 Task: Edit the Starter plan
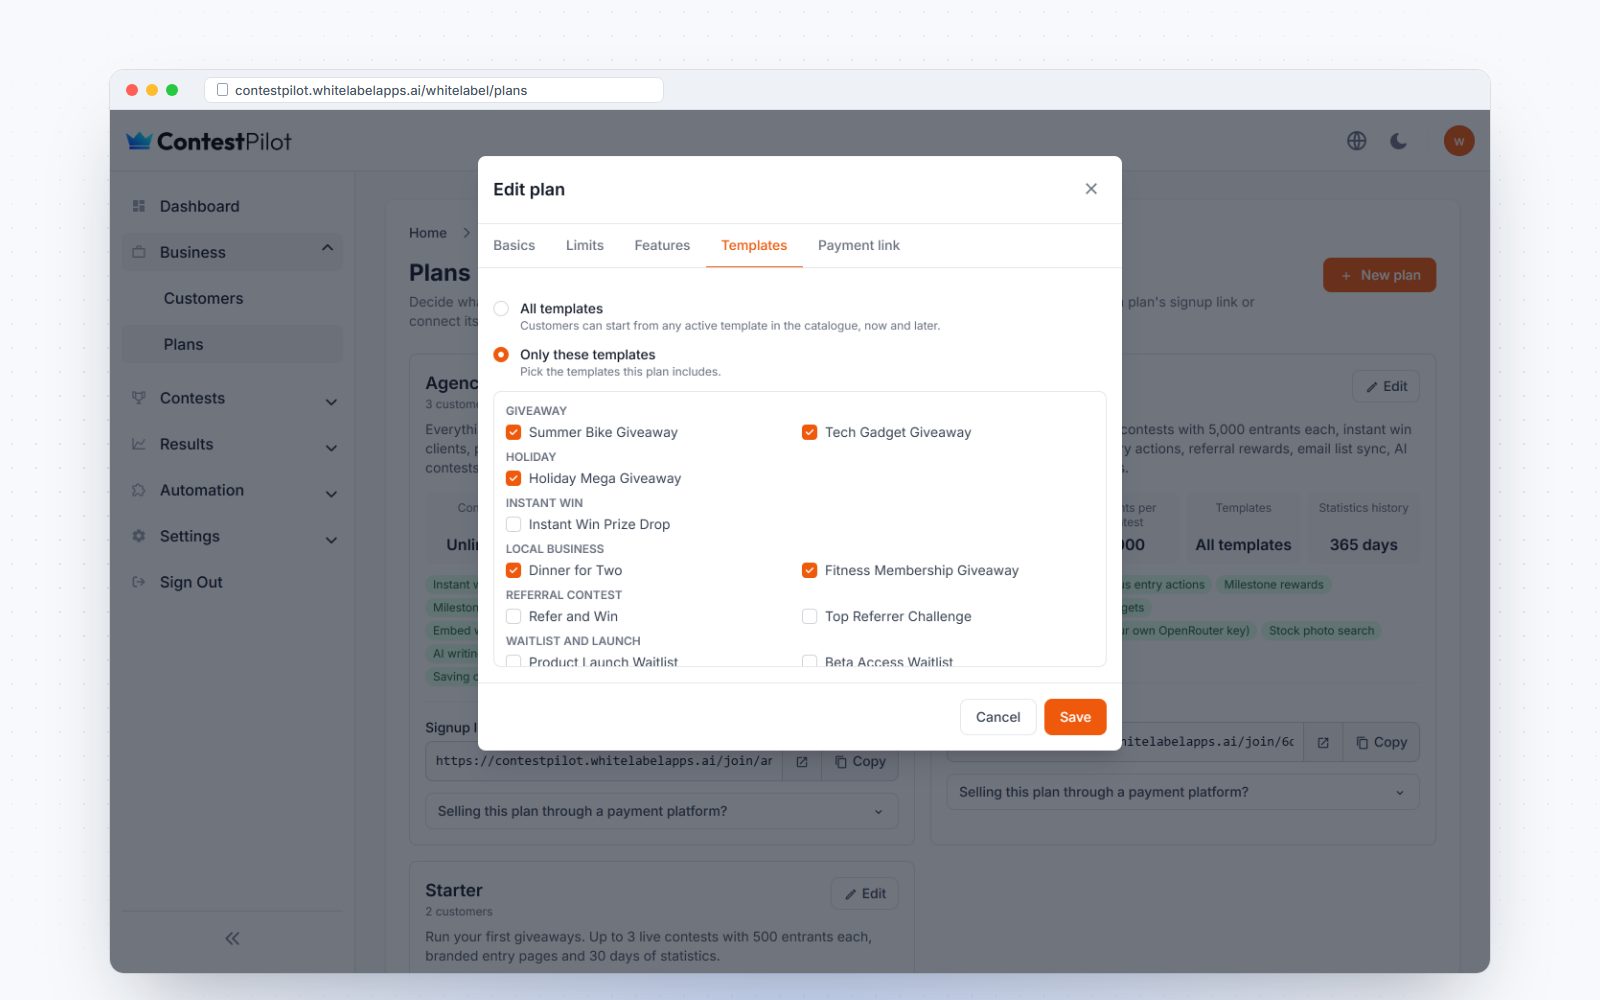[x=865, y=894]
